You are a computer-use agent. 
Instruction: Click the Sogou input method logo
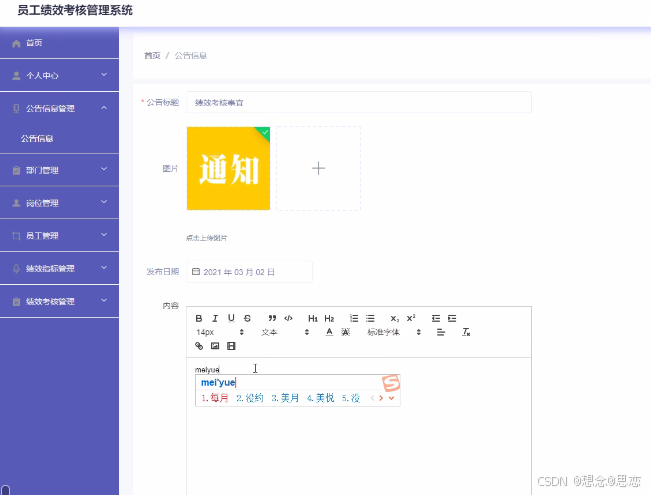[x=391, y=382]
